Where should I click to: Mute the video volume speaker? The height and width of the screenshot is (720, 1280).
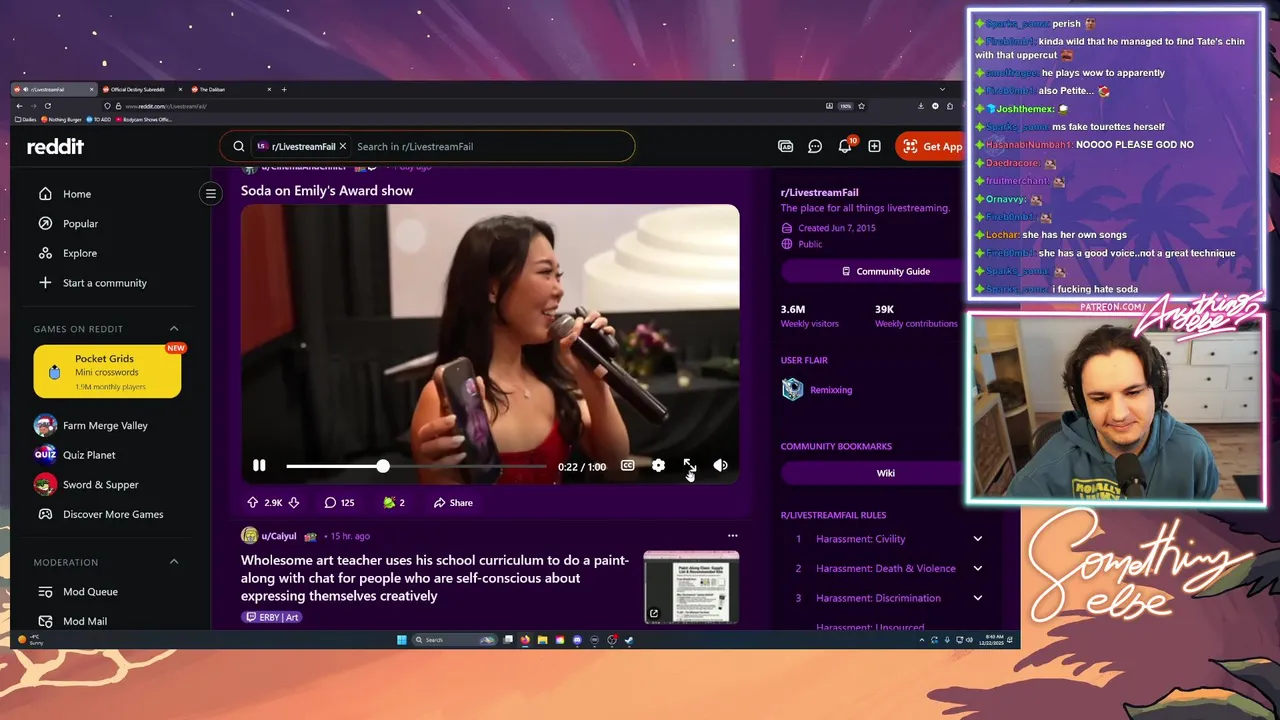pos(720,466)
